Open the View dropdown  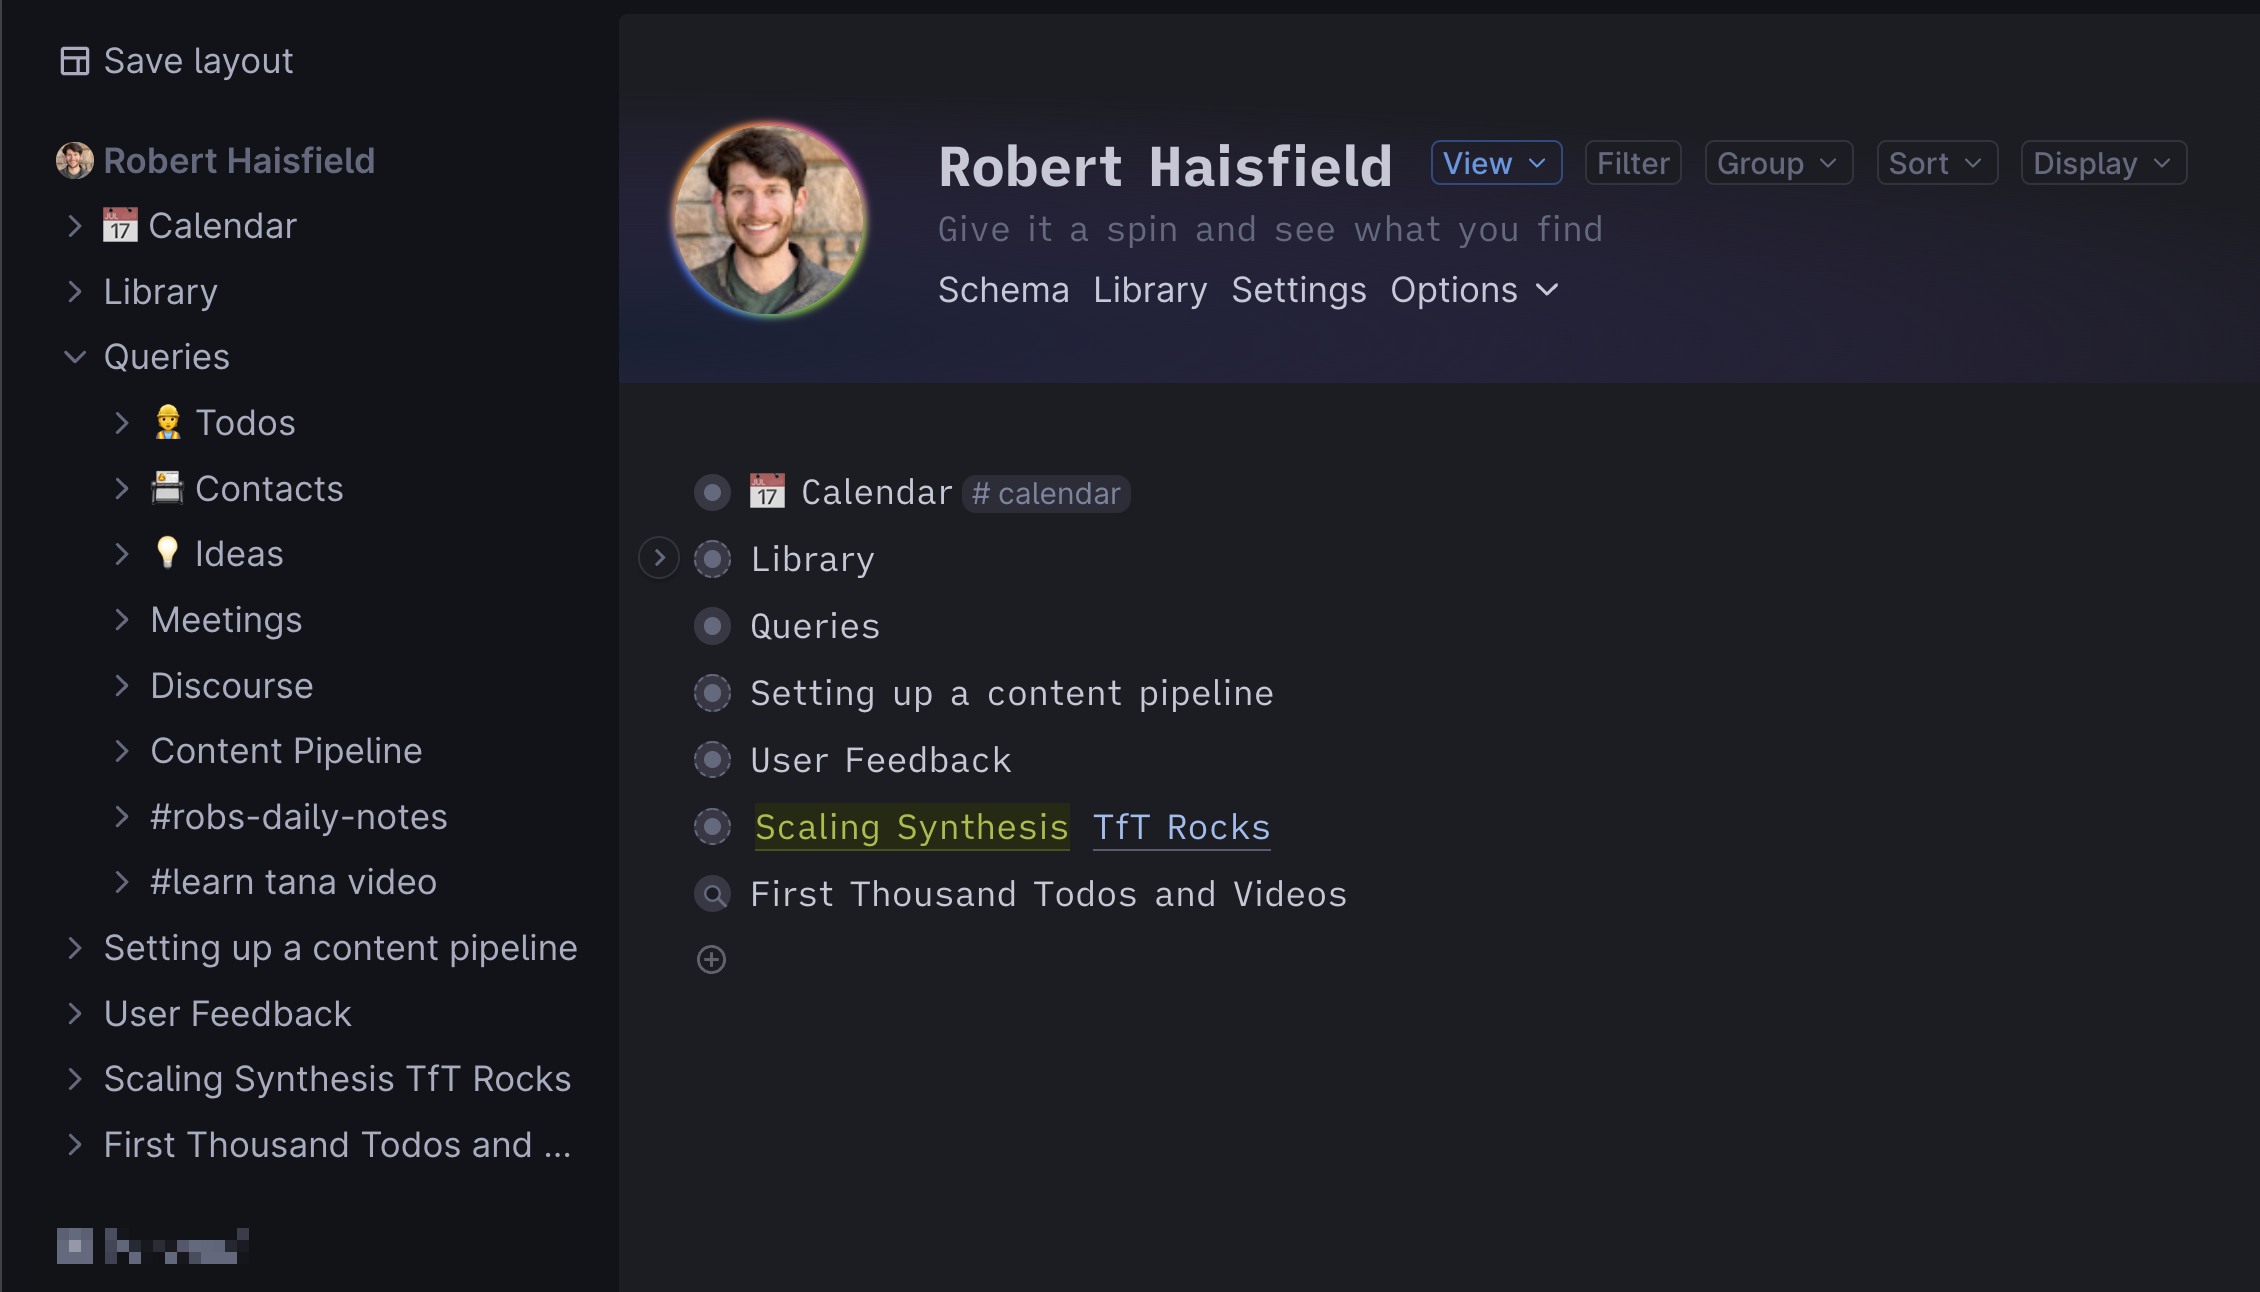coord(1496,163)
